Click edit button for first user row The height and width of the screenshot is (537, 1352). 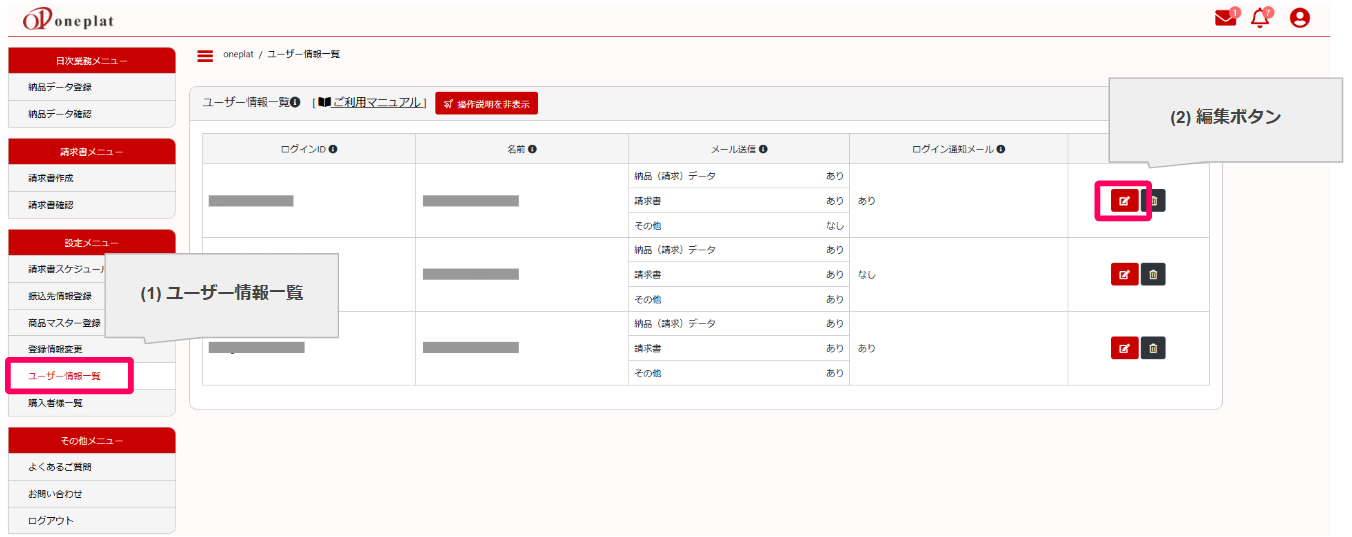click(x=1124, y=201)
